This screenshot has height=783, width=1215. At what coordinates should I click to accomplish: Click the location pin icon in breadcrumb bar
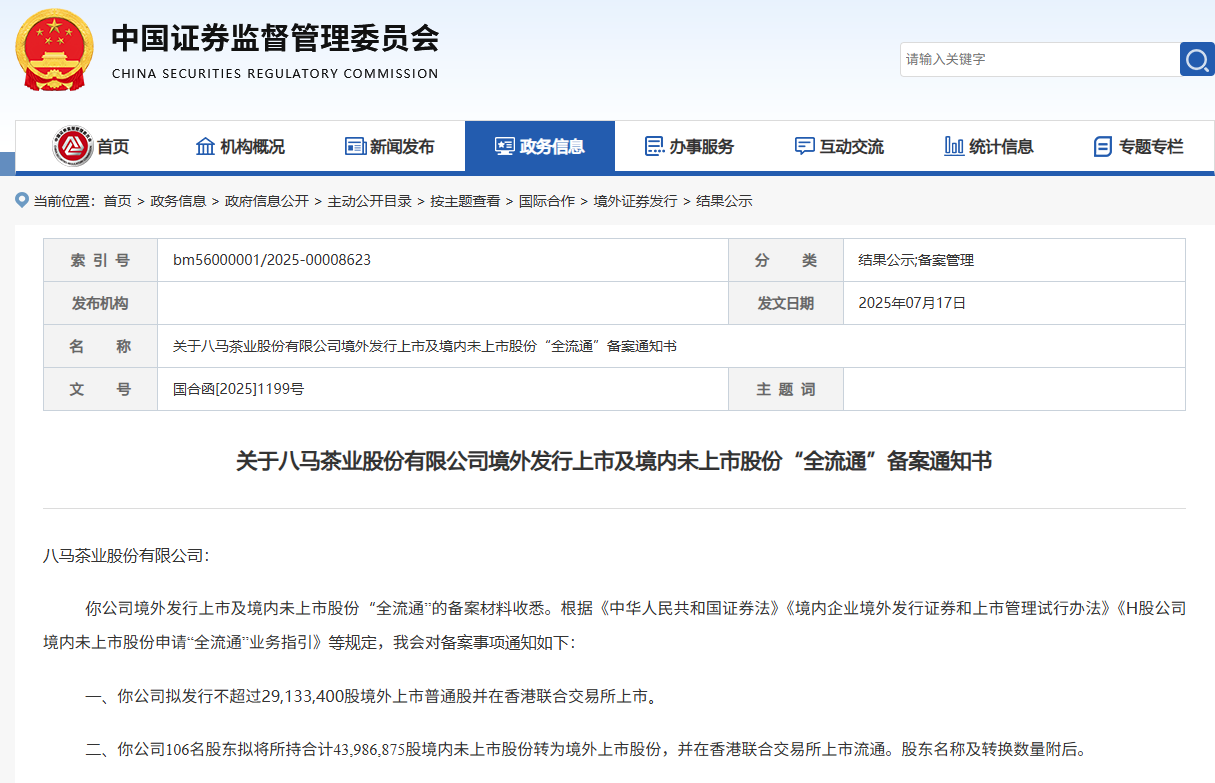[20, 200]
